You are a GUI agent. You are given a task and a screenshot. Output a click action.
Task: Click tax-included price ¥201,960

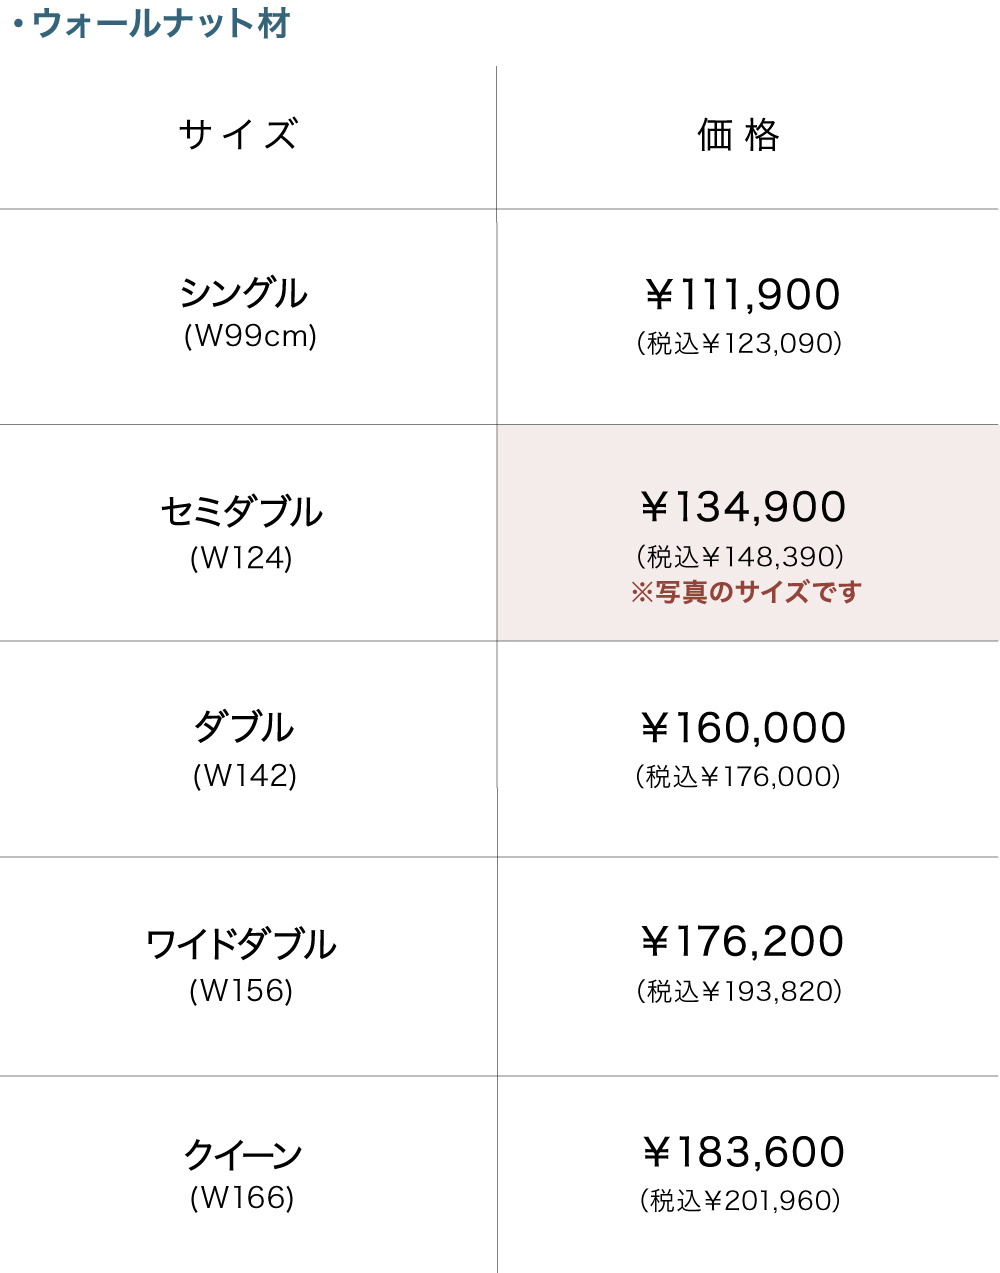click(740, 1201)
